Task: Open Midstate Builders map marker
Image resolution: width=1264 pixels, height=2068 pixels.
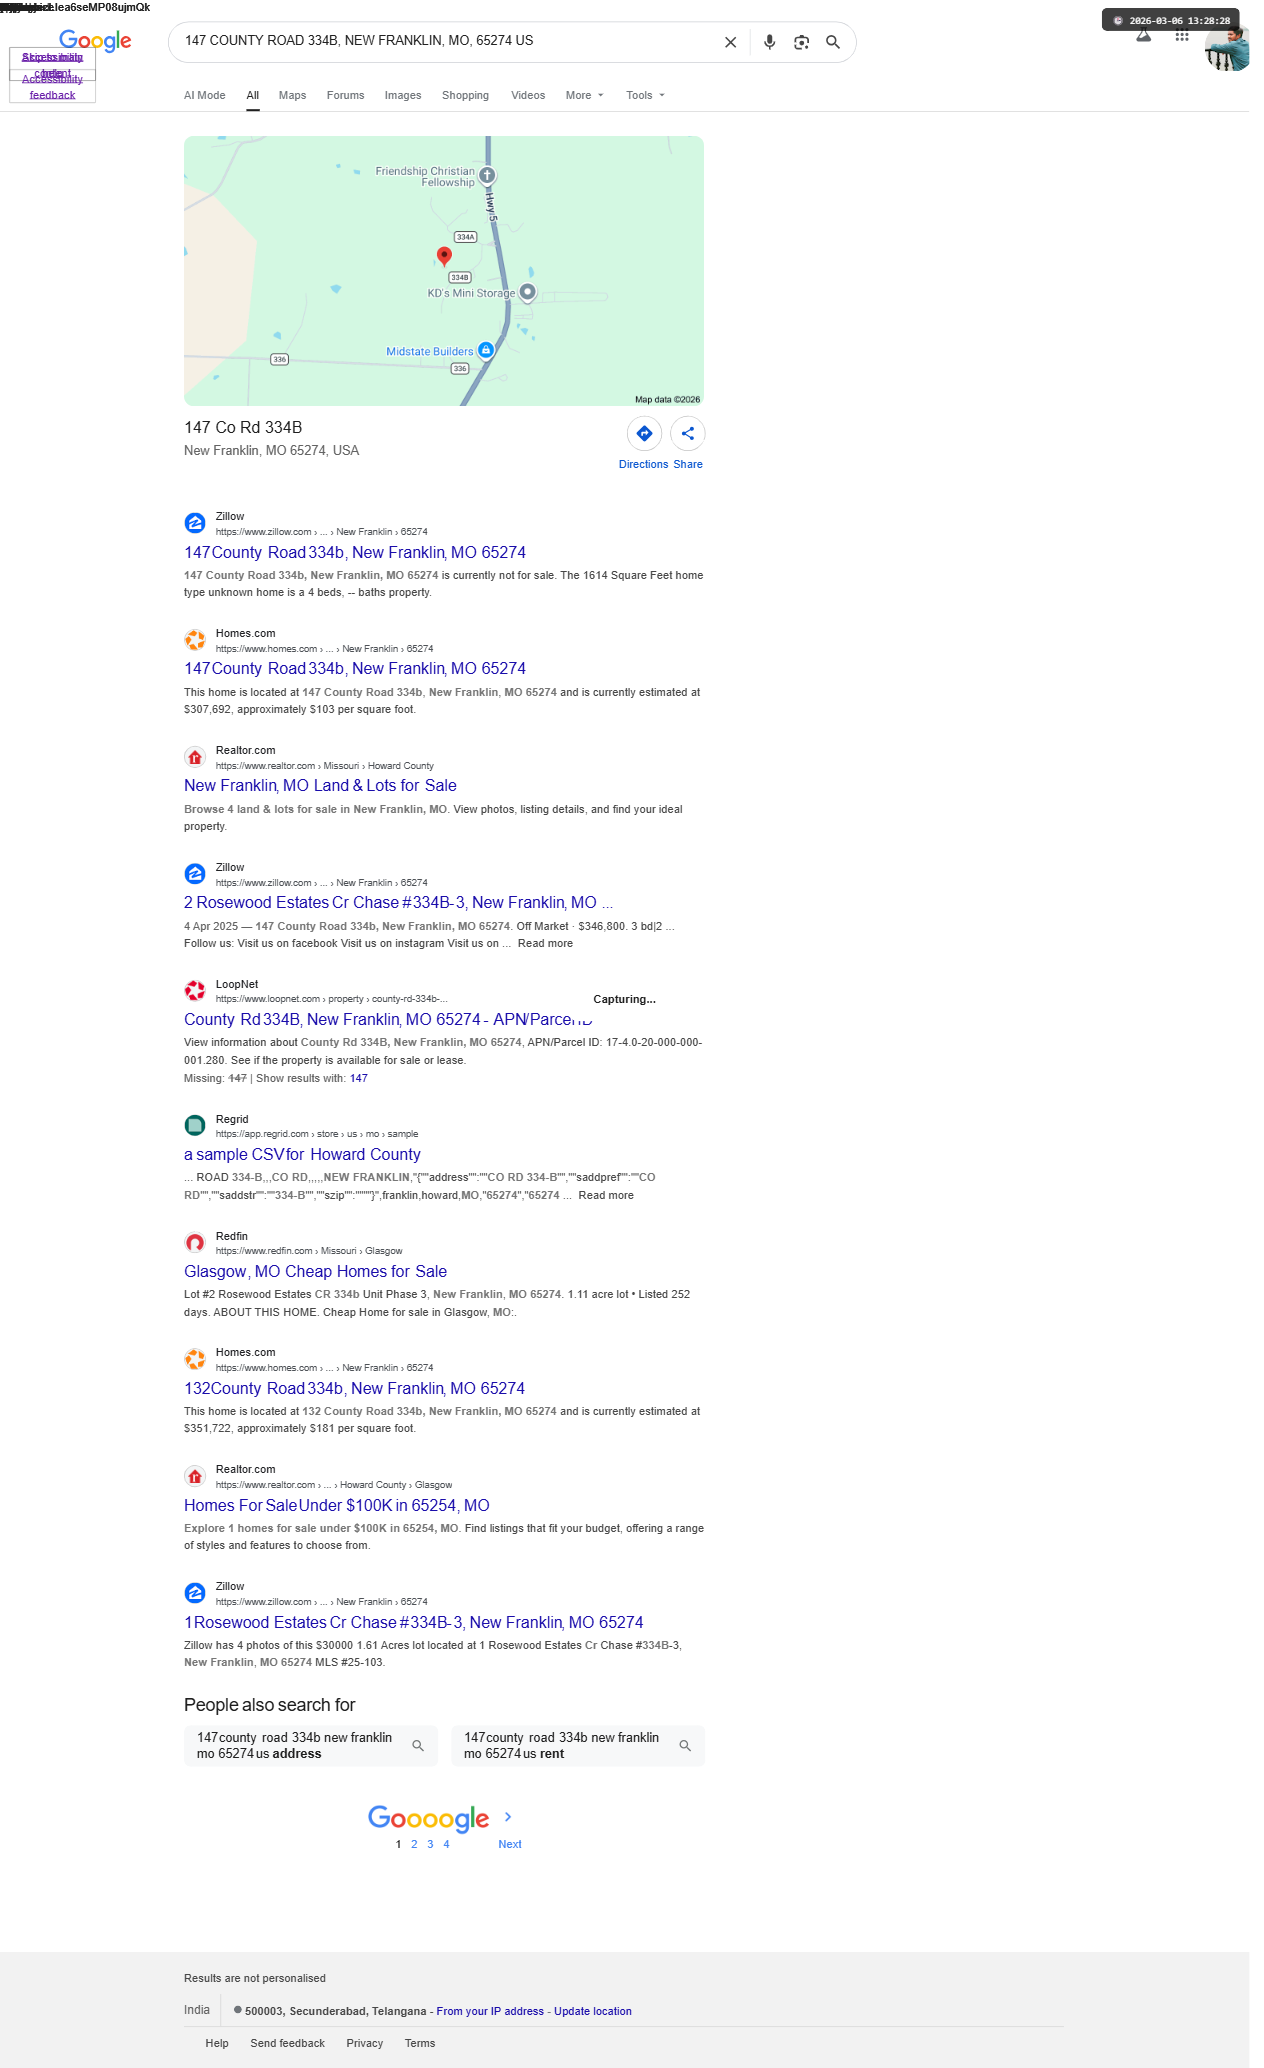Action: click(x=485, y=350)
